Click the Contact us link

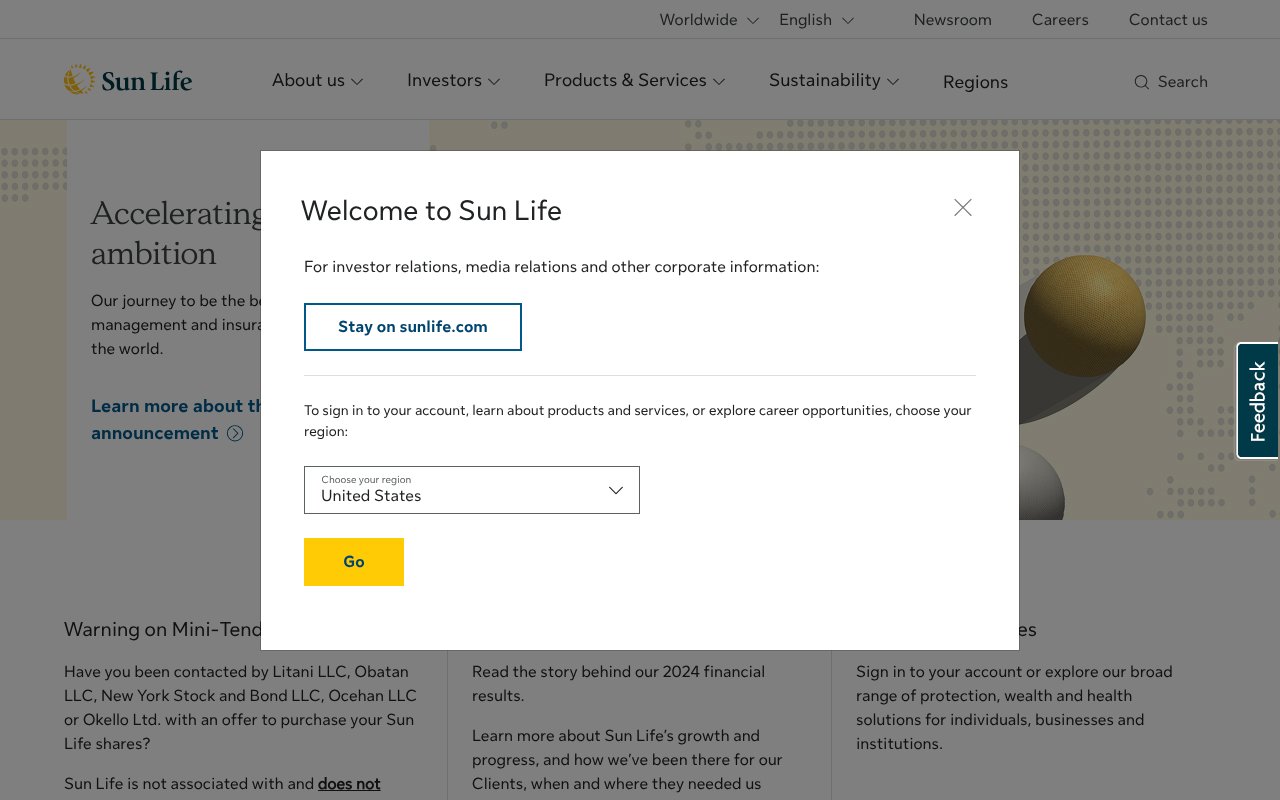1168,19
